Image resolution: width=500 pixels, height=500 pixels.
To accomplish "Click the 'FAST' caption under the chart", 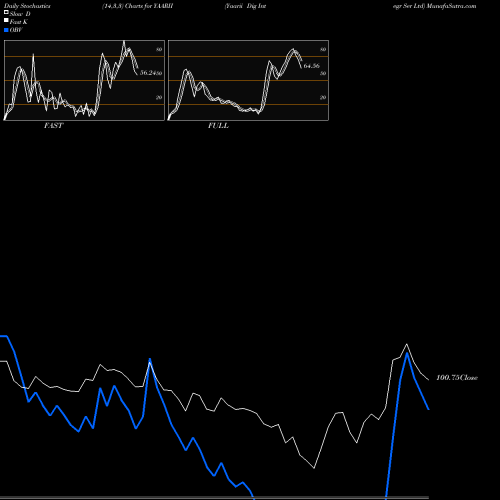I will pos(53,126).
